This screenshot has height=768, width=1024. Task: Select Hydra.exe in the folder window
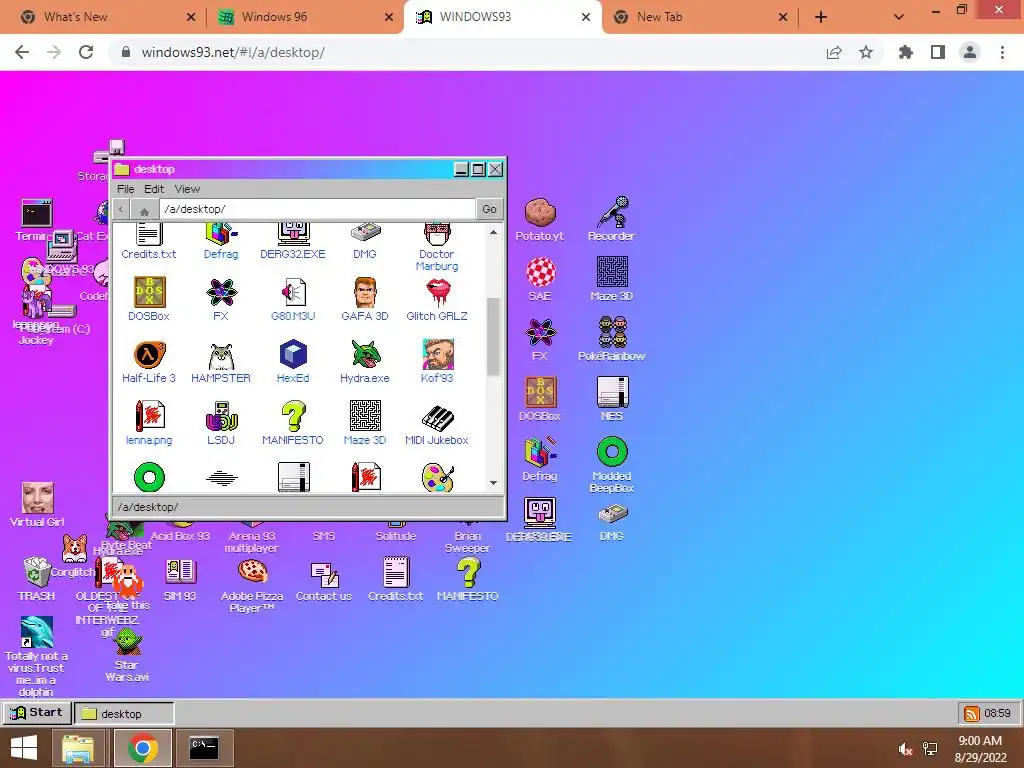point(364,361)
